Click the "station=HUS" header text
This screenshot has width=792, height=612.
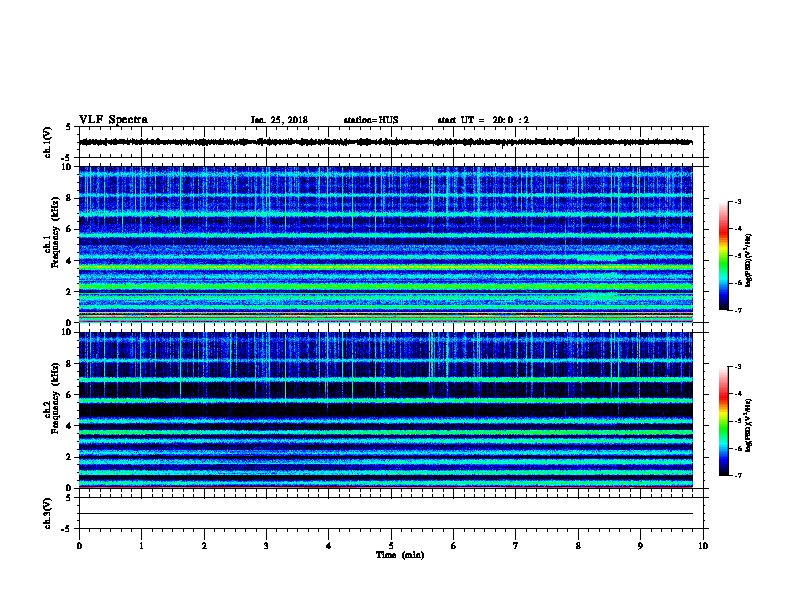click(371, 120)
